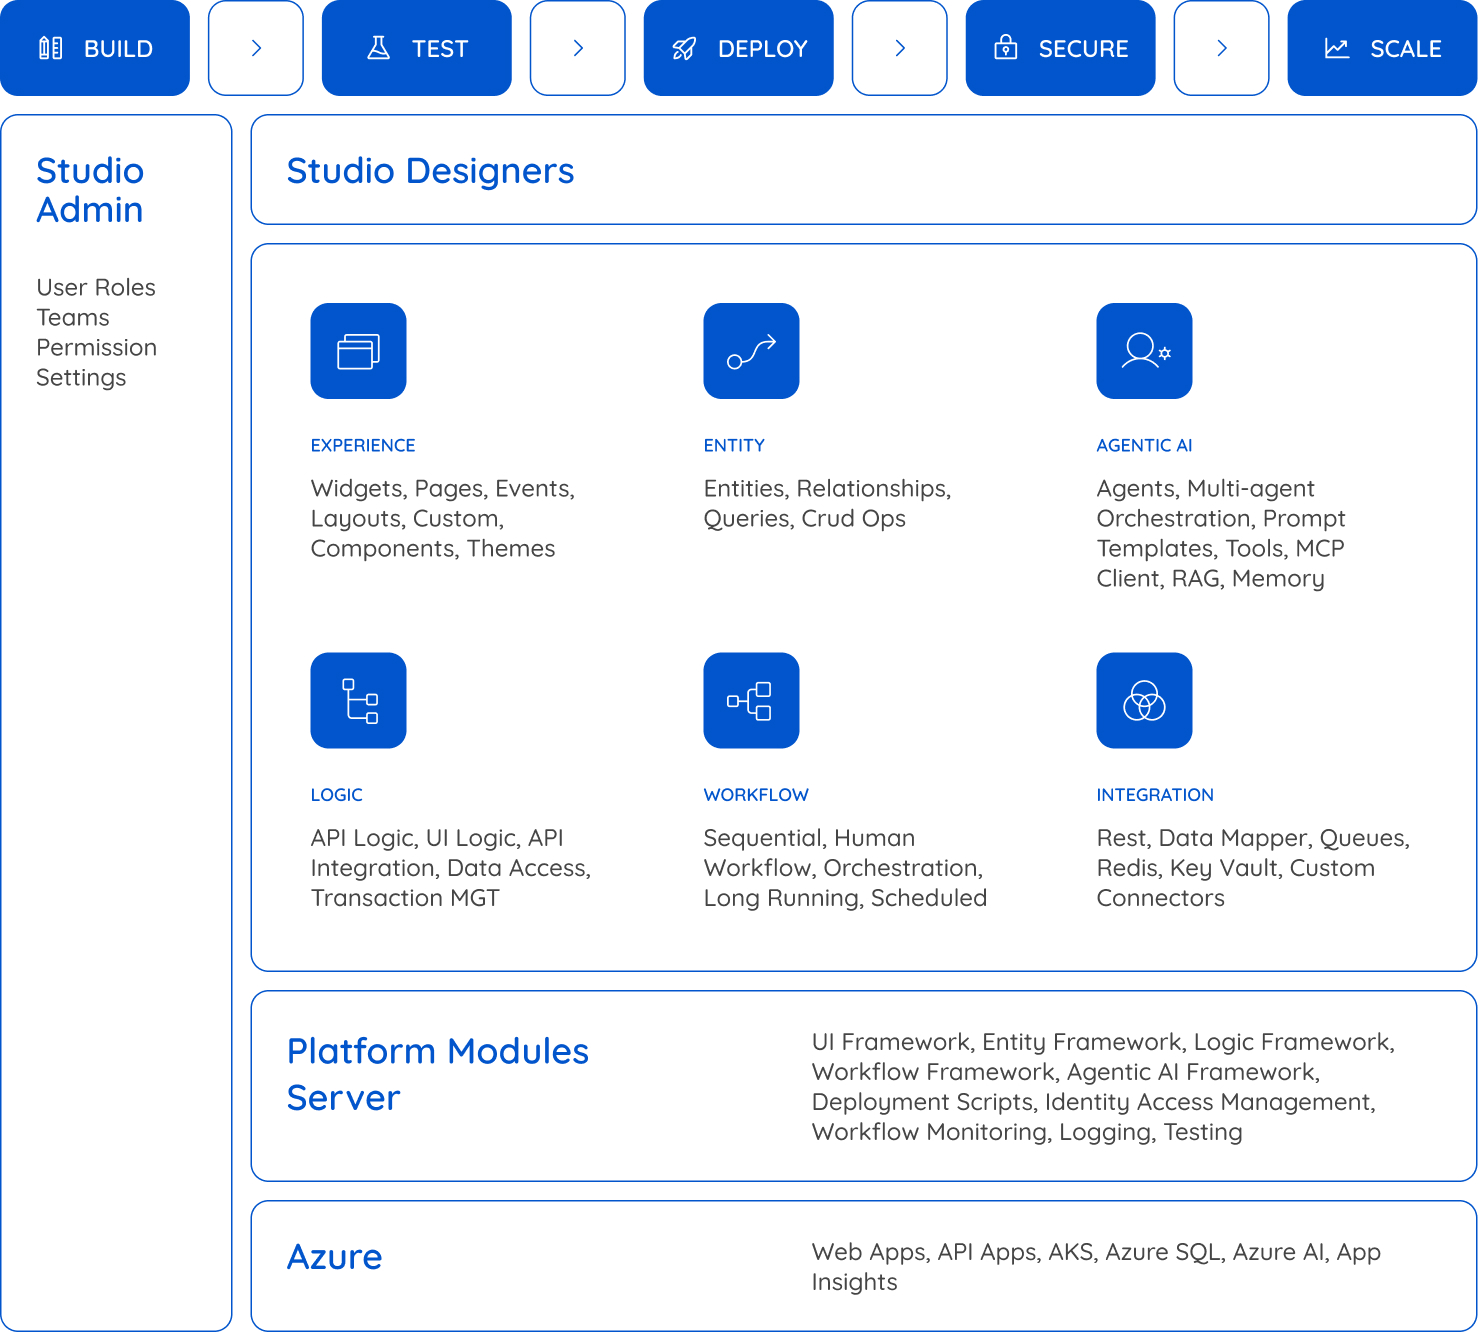Viewport: 1478px width, 1332px height.
Task: Select the Azure section heading
Action: (x=334, y=1257)
